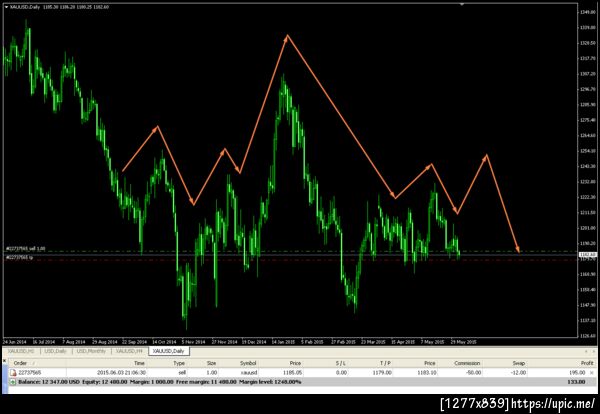Click the 'xauusd' symbol cell

tap(249, 372)
